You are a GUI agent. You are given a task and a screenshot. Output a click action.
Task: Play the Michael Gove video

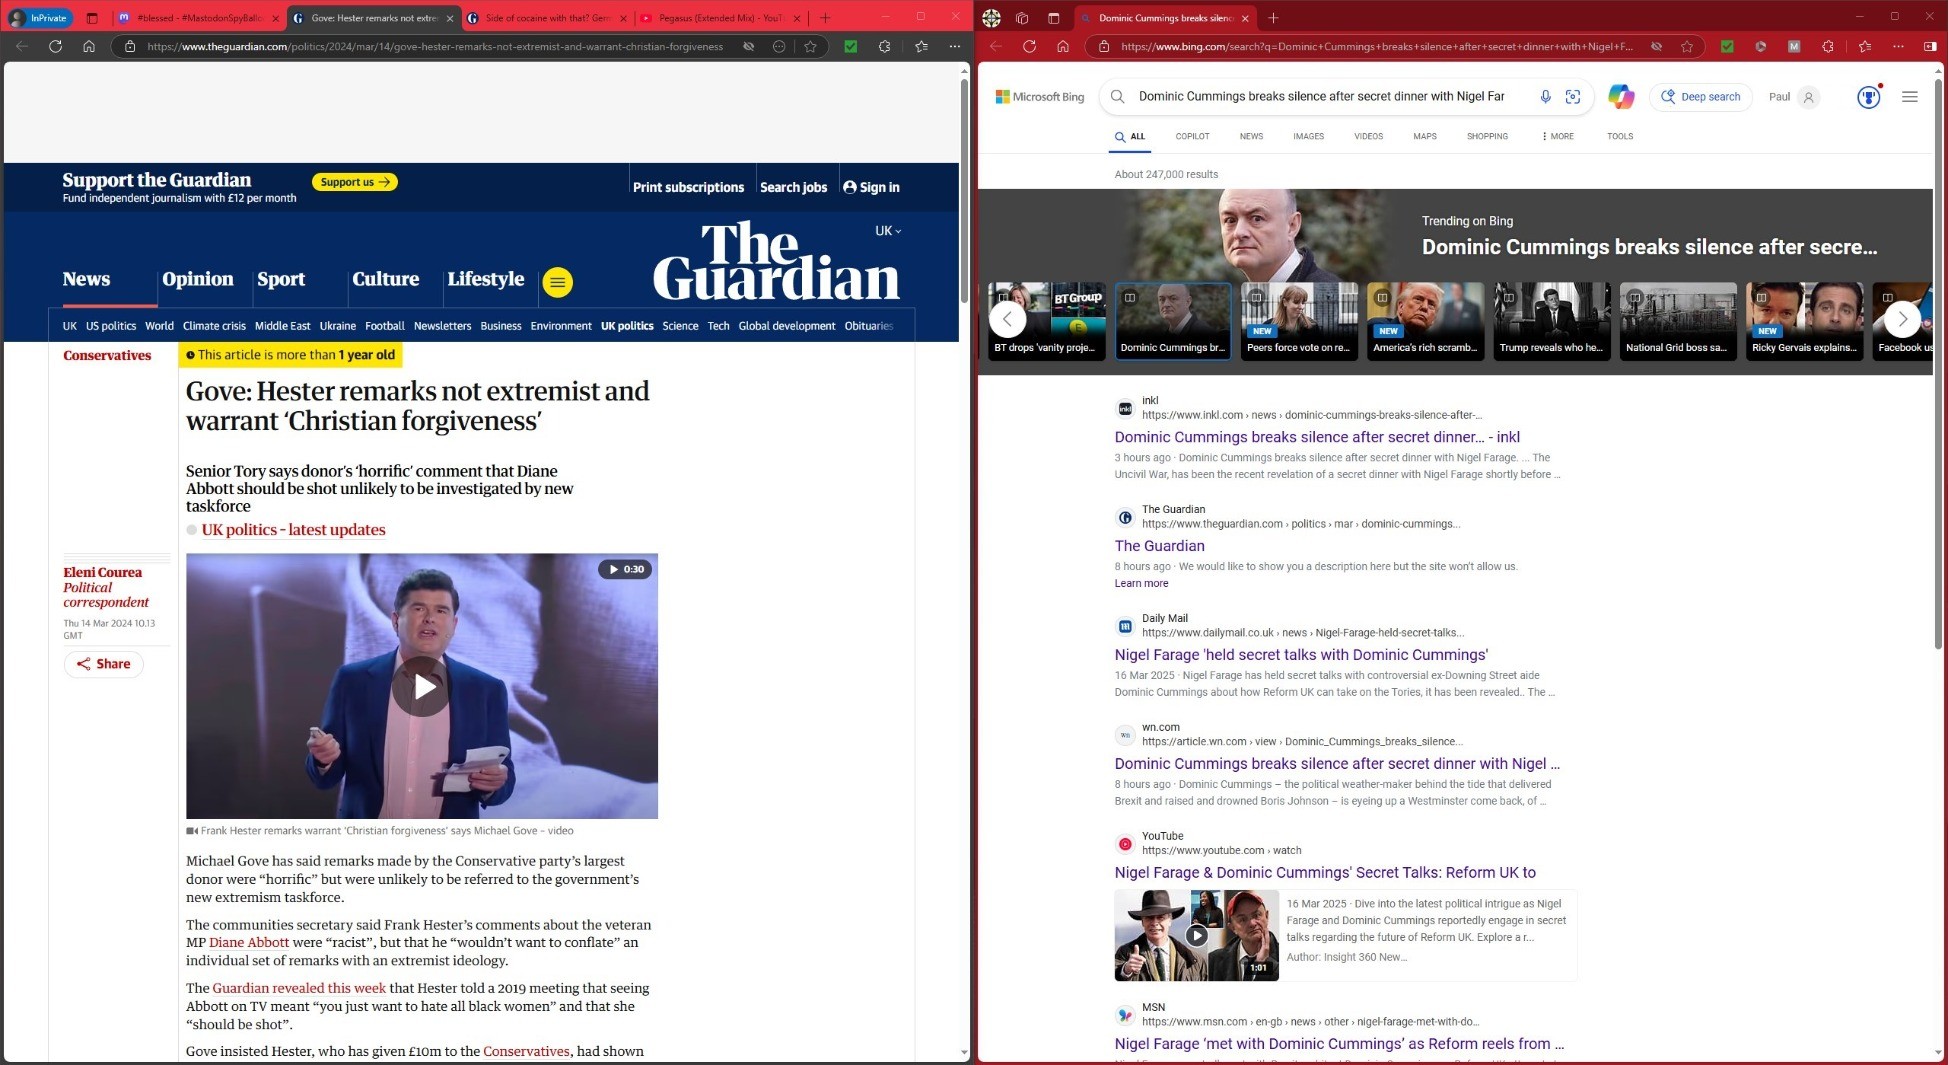422,687
